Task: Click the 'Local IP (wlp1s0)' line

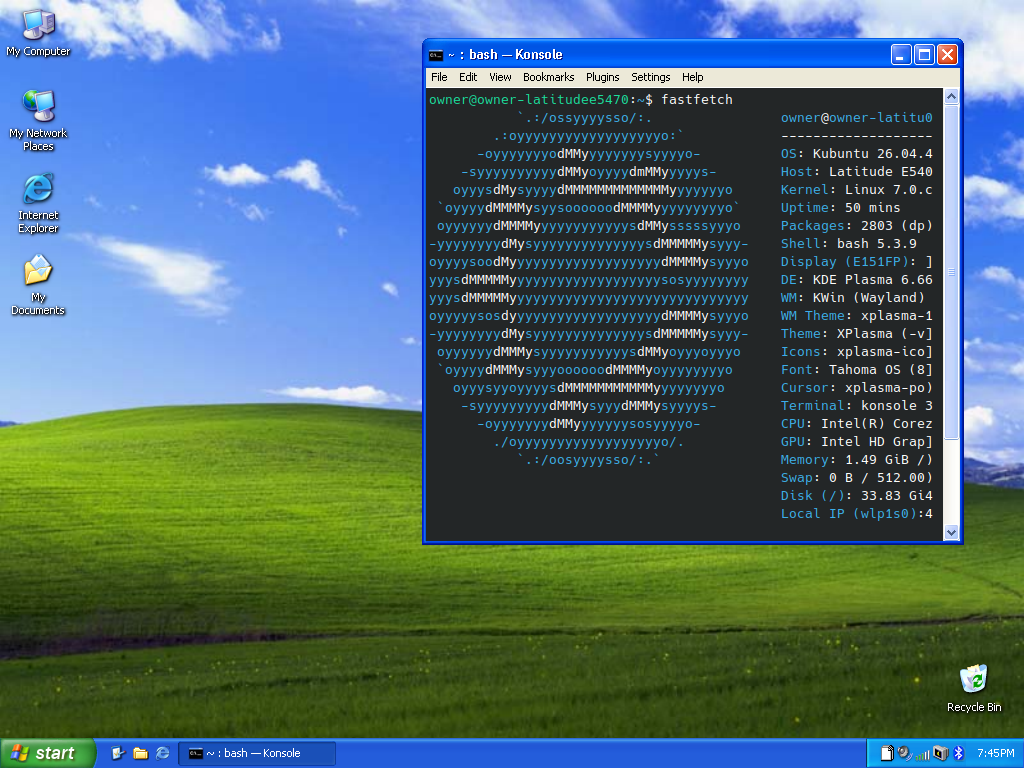Action: [x=856, y=513]
